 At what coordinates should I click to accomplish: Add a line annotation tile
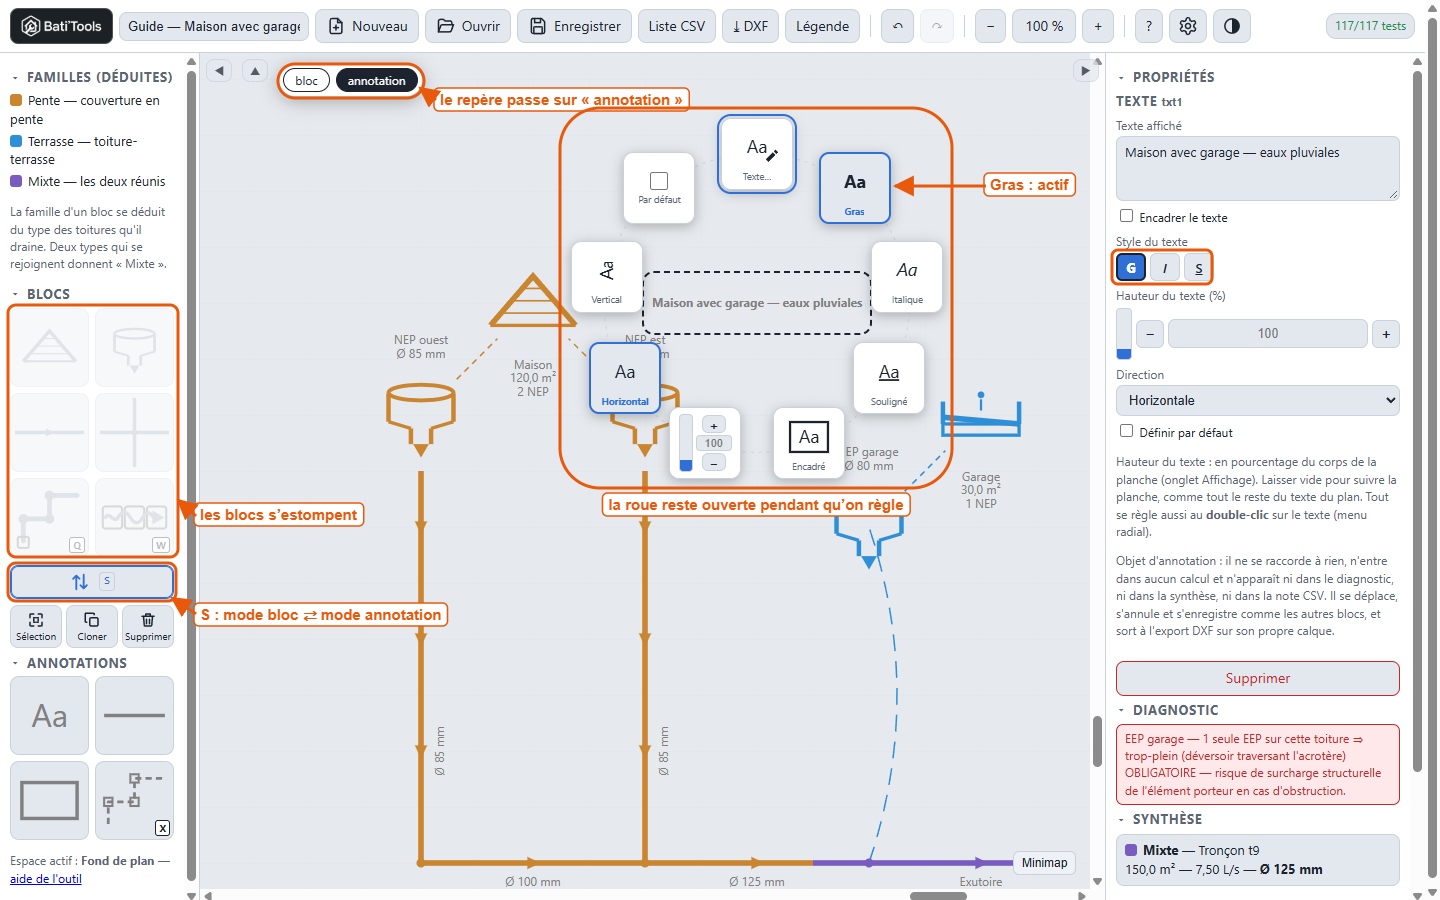pos(134,716)
